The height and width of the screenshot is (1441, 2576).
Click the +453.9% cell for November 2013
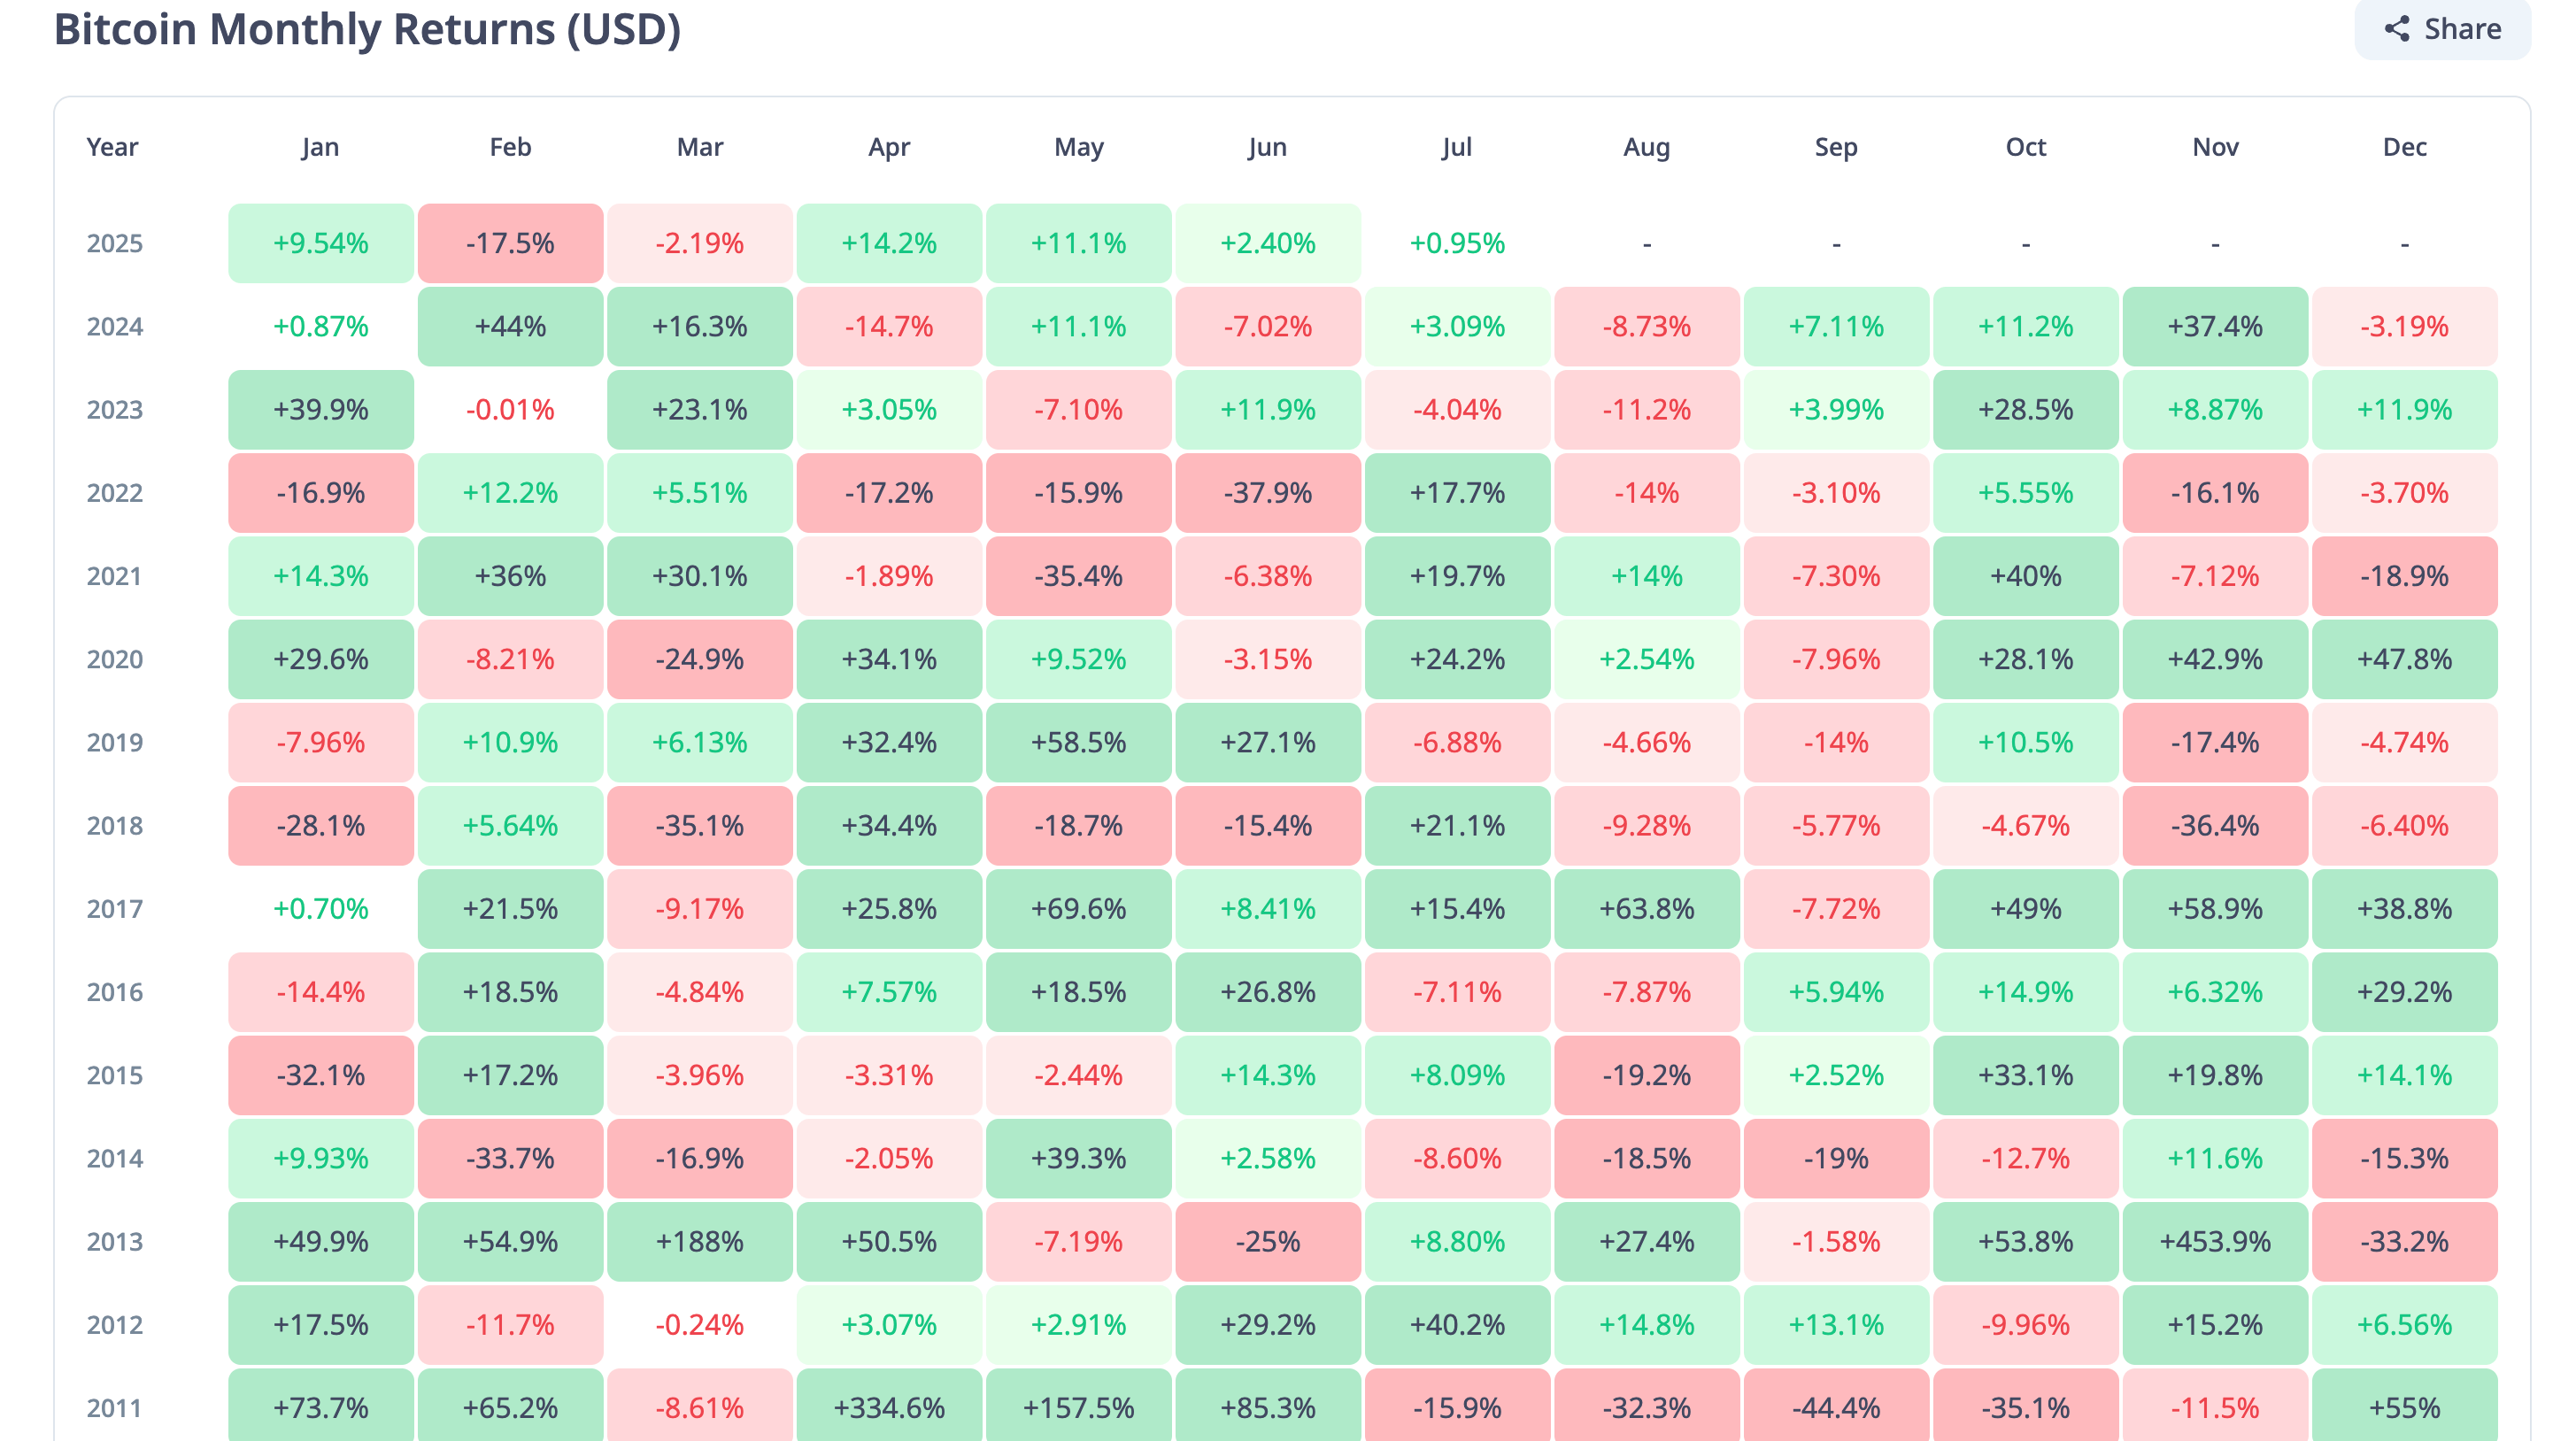tap(2215, 1241)
